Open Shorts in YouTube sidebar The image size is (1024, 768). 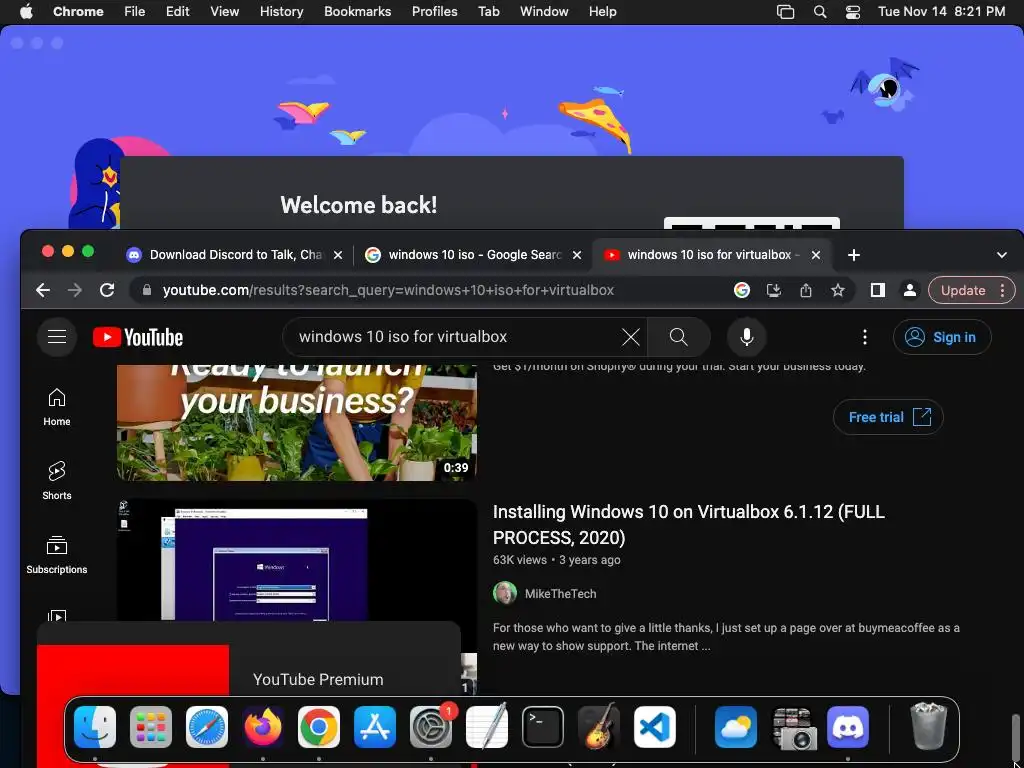[x=57, y=481]
